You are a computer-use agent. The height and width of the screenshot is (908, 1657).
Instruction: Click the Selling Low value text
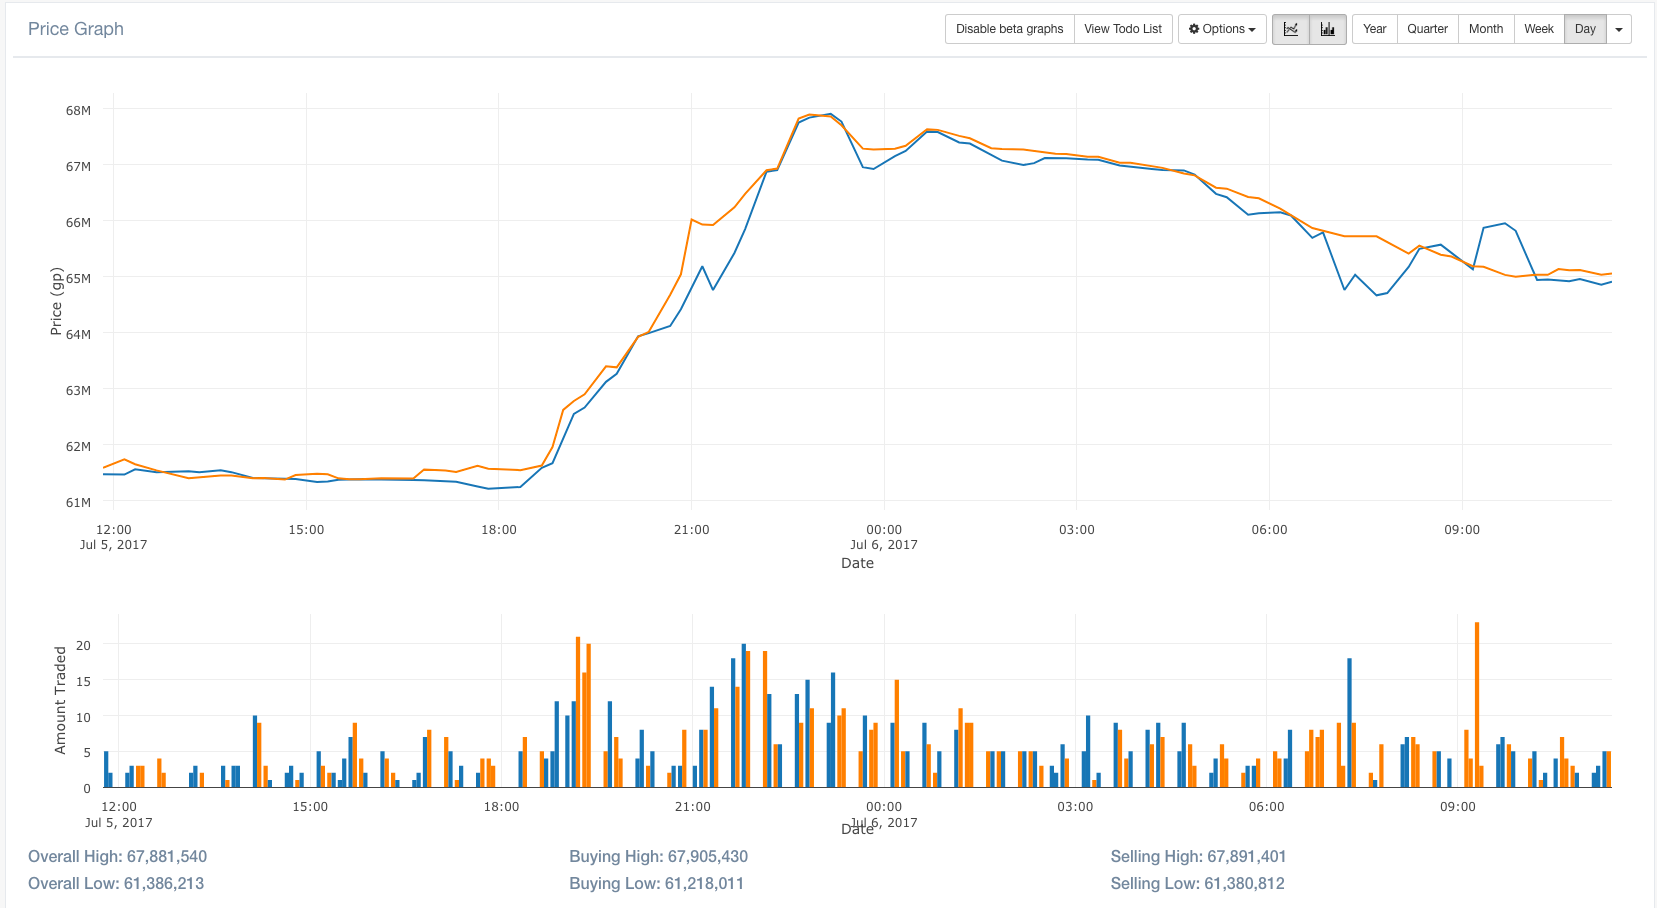point(1197,884)
